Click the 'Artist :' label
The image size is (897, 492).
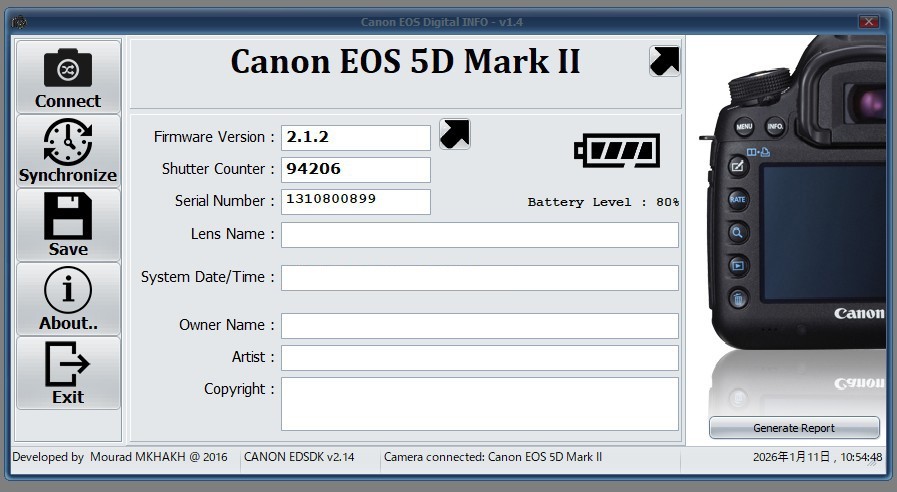(x=253, y=357)
